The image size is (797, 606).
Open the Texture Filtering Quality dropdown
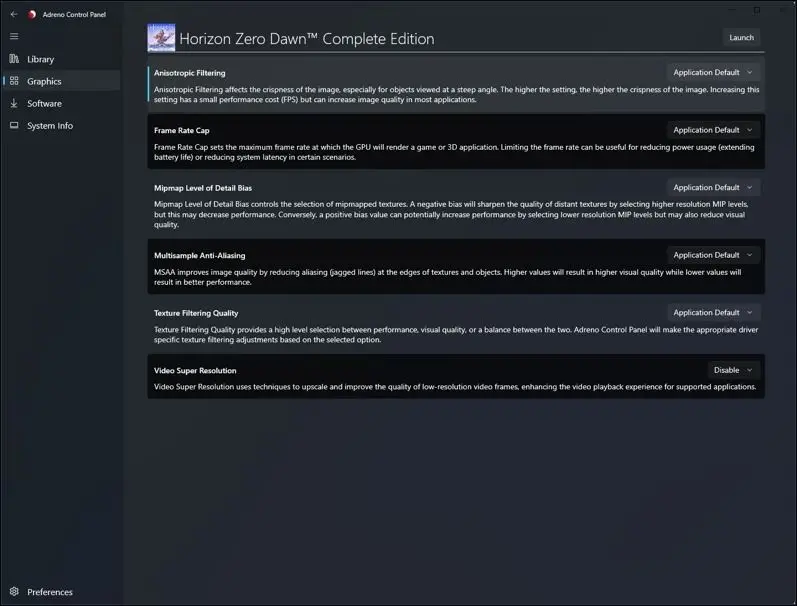(x=713, y=313)
